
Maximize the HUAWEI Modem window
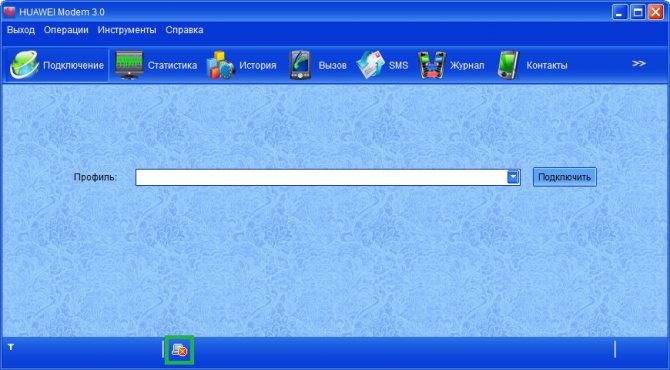[638, 12]
